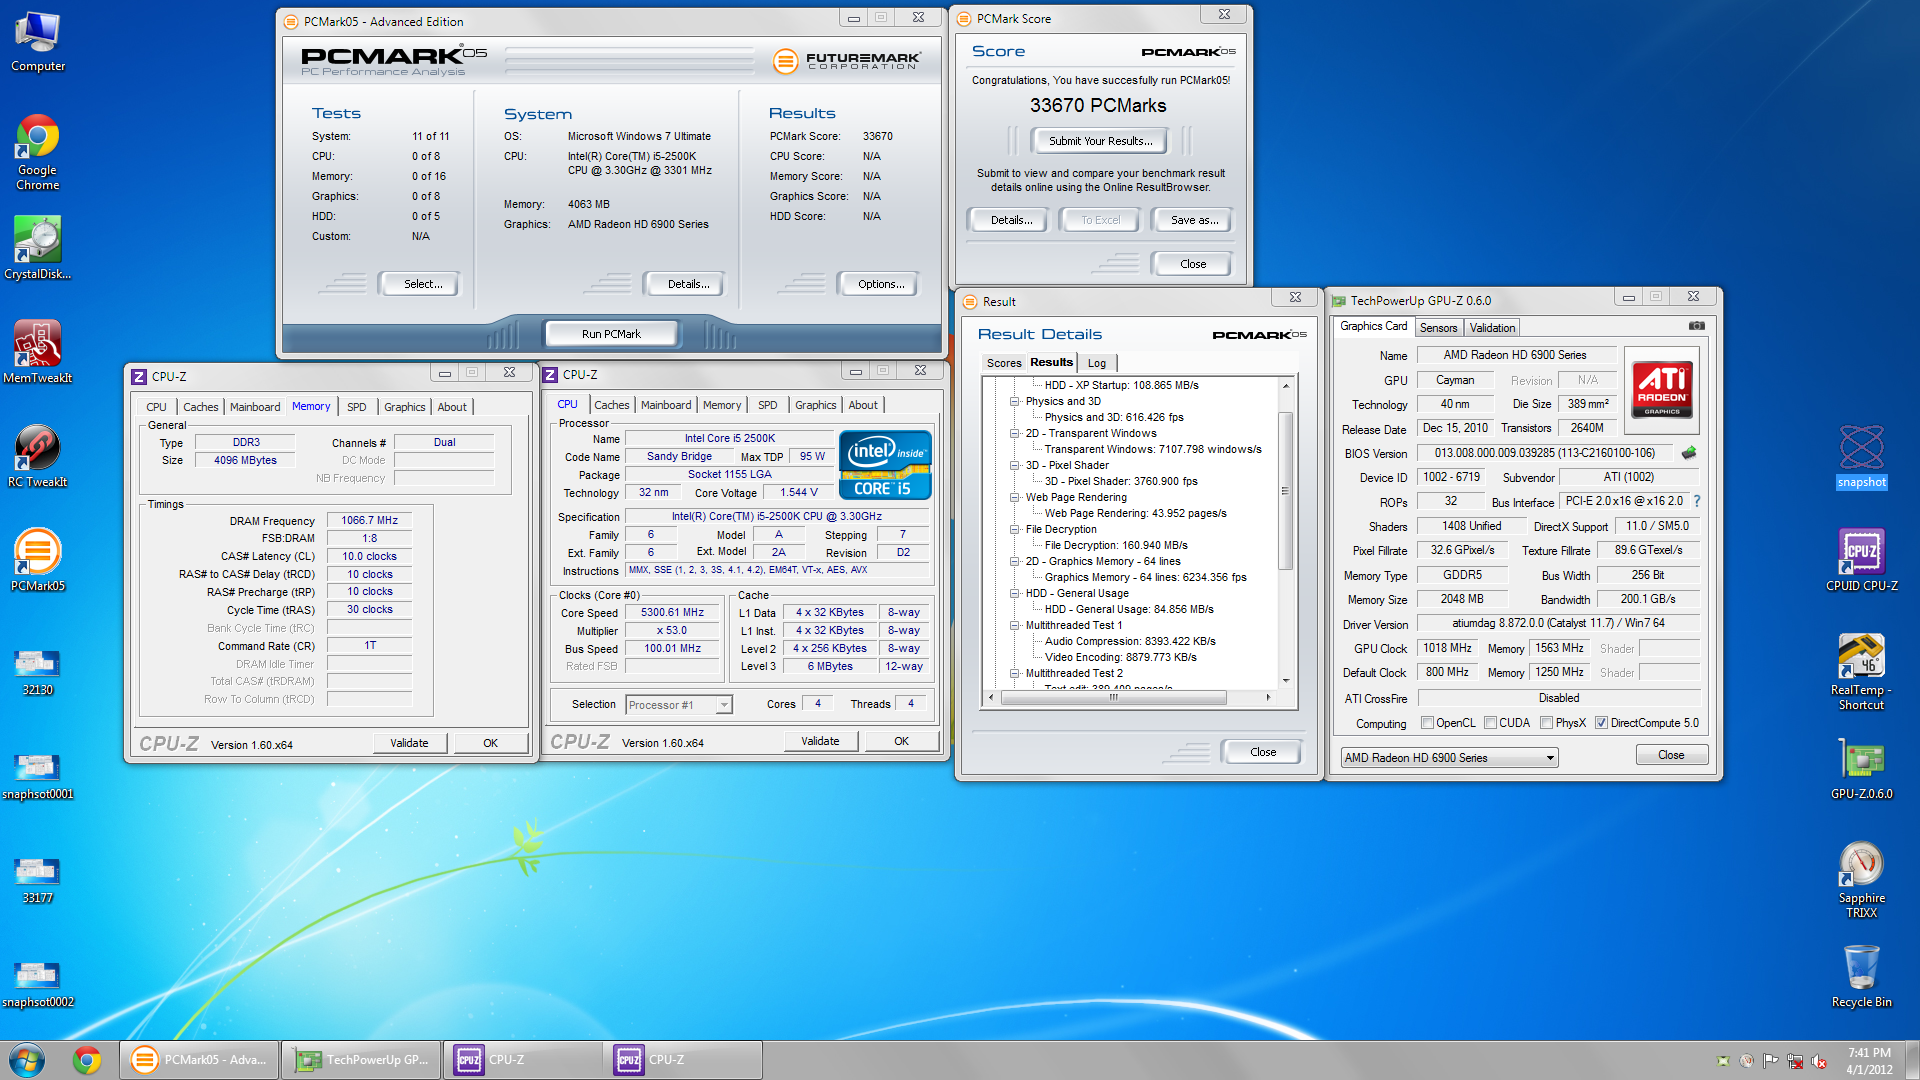
Task: Click the vertical scrollbar down arrow in Result Details
Action: tap(1285, 681)
